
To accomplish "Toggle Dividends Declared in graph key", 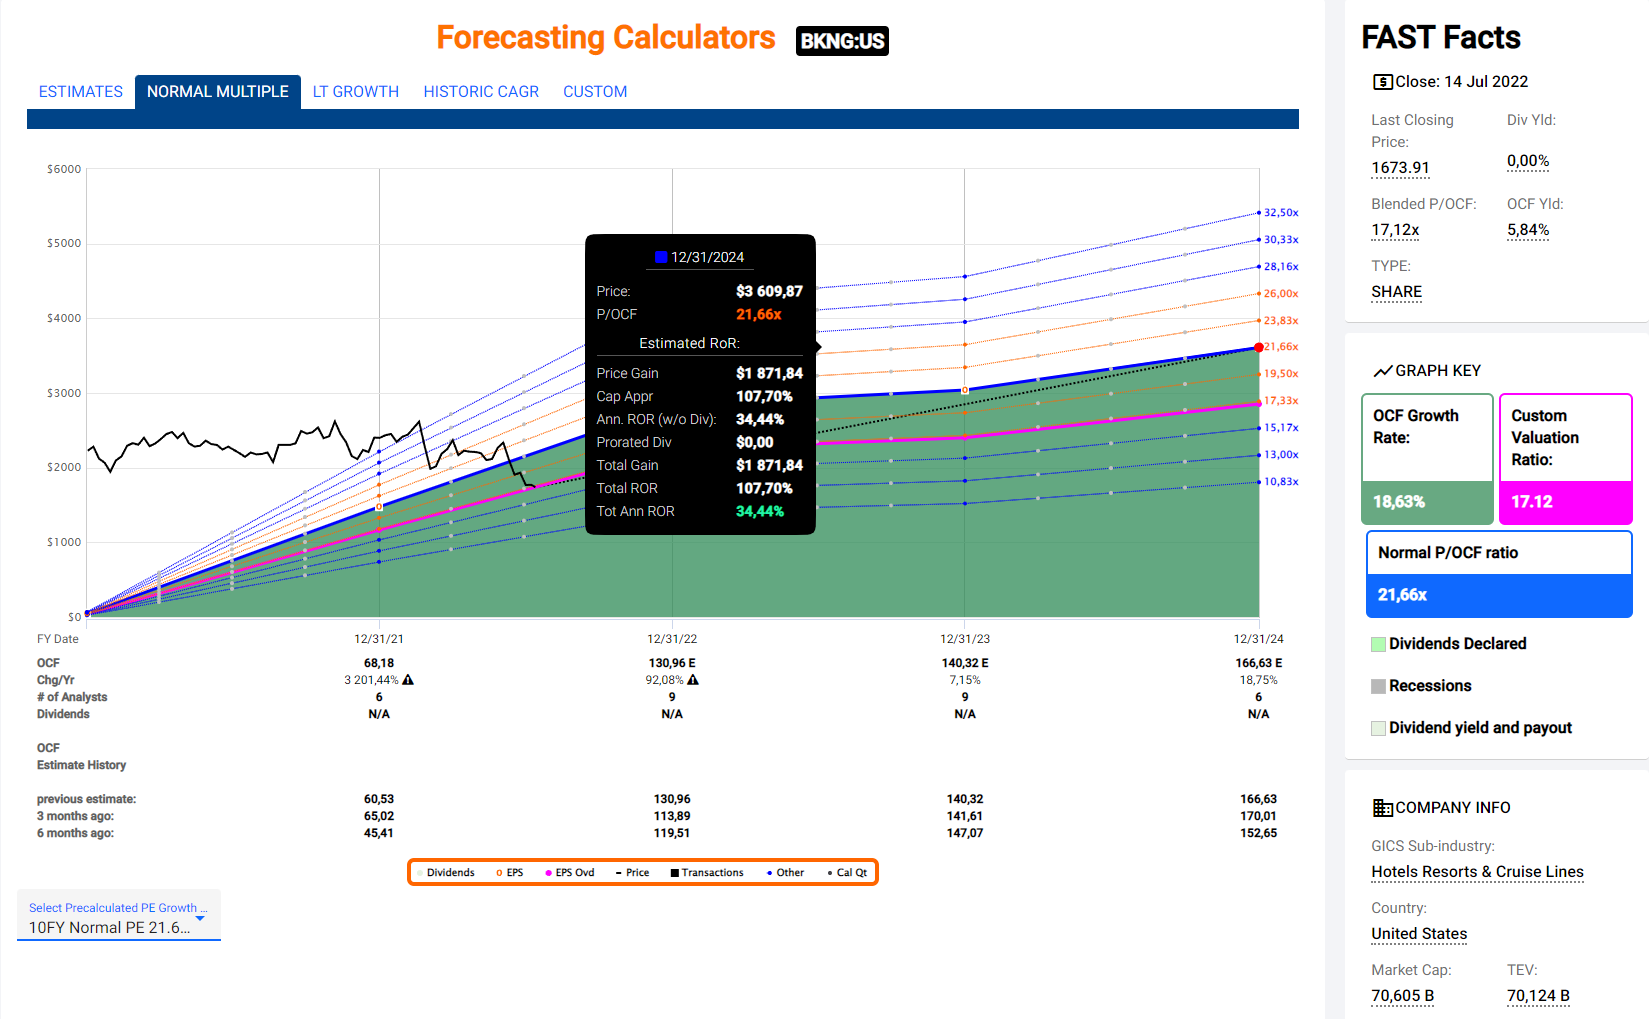I will (x=1378, y=644).
